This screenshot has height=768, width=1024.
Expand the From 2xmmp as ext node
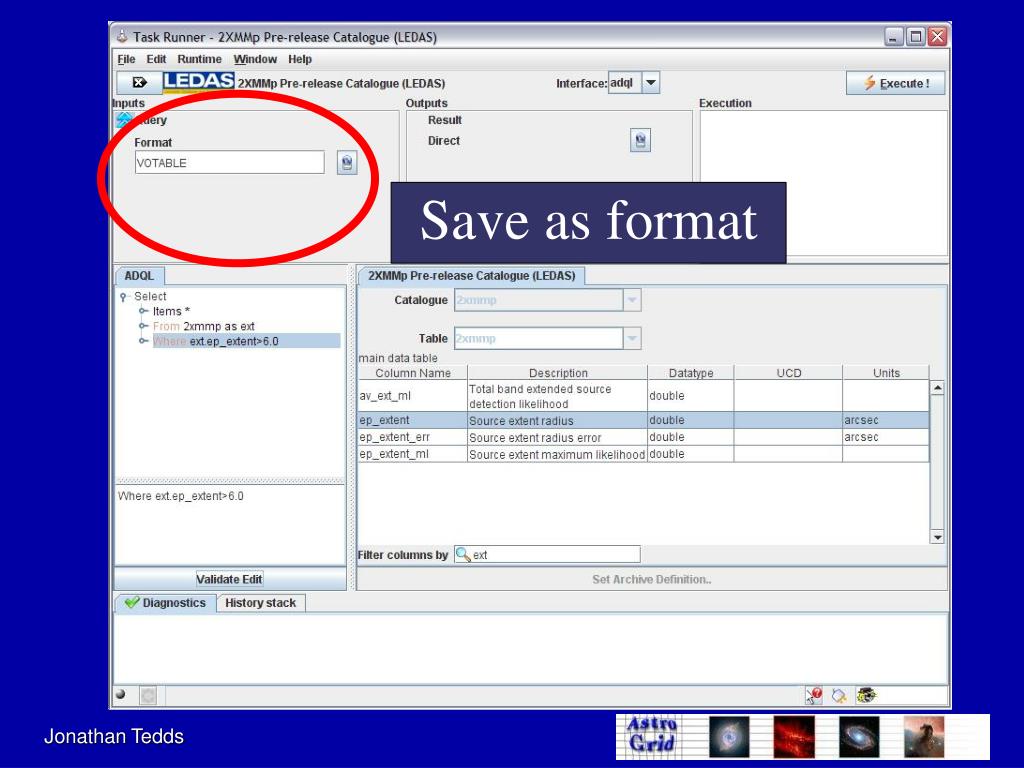click(x=143, y=326)
